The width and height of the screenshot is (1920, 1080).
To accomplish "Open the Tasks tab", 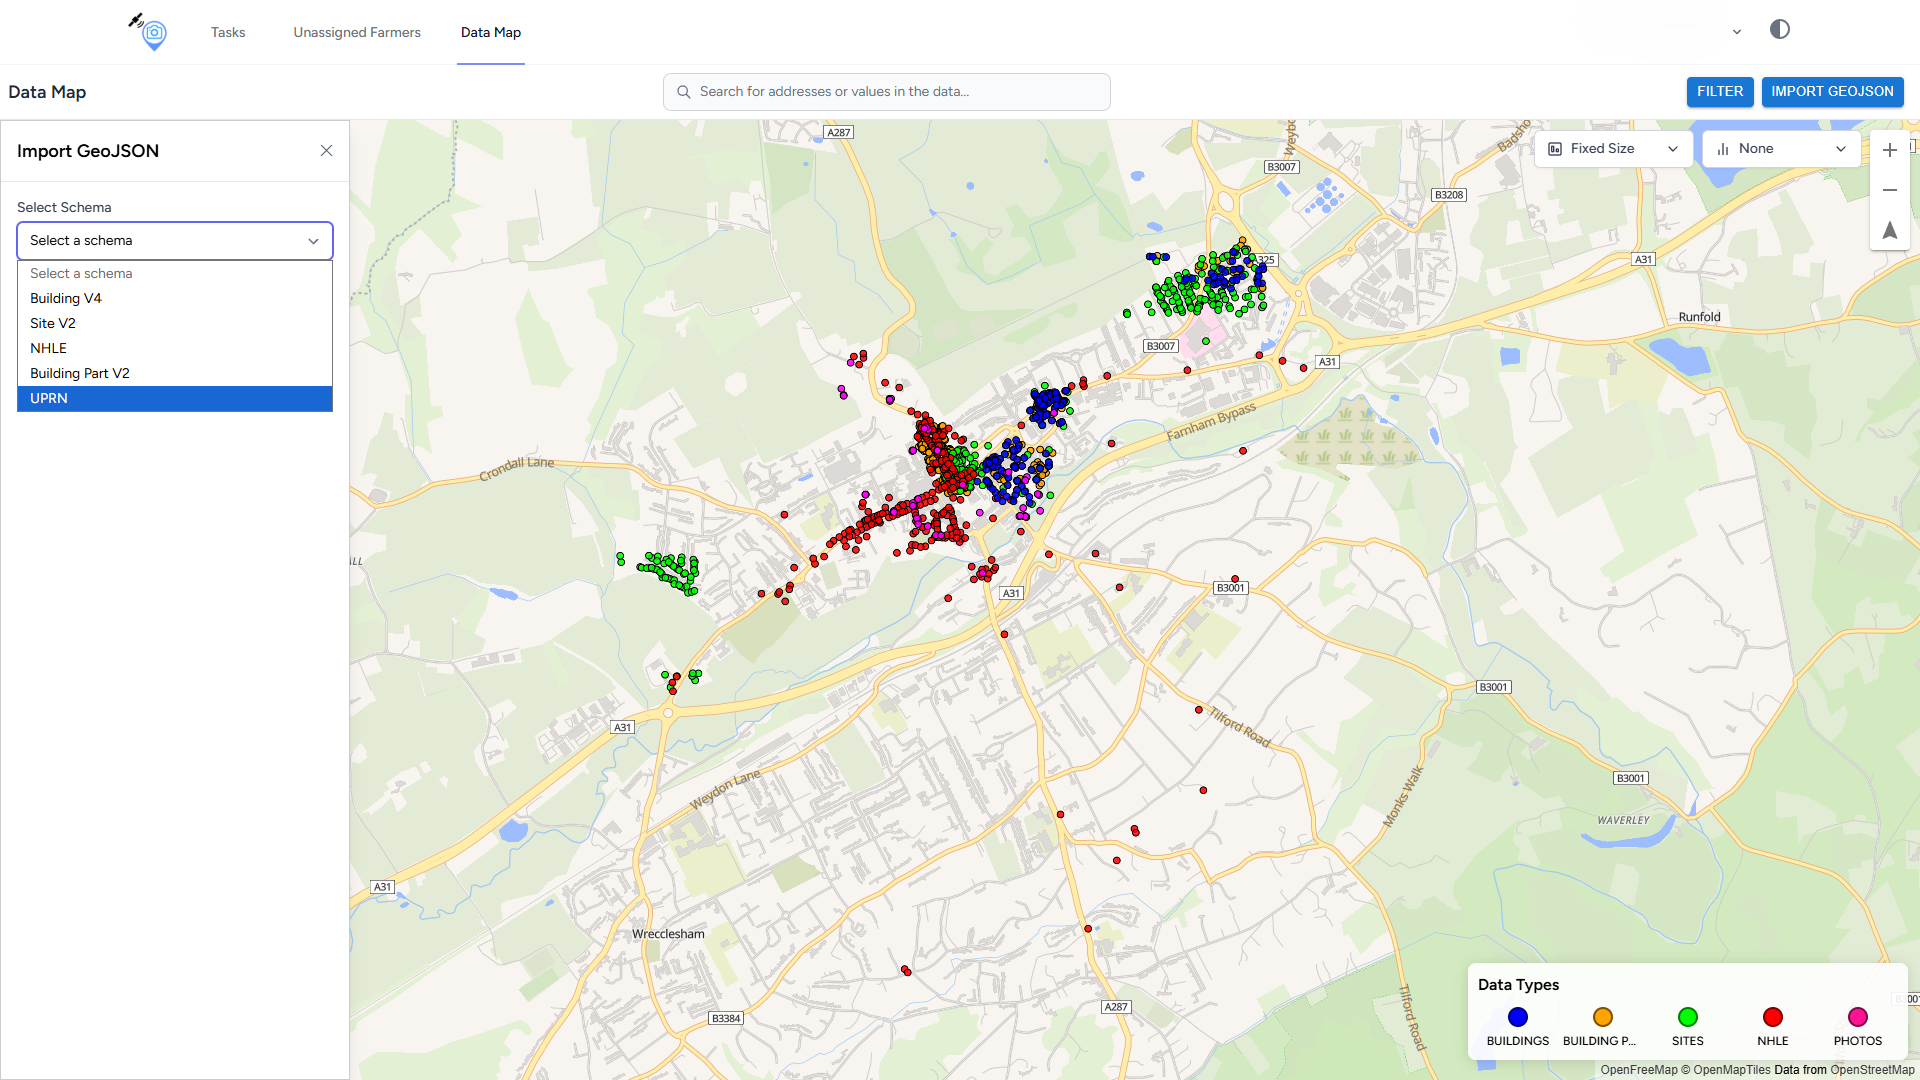I will tap(228, 32).
